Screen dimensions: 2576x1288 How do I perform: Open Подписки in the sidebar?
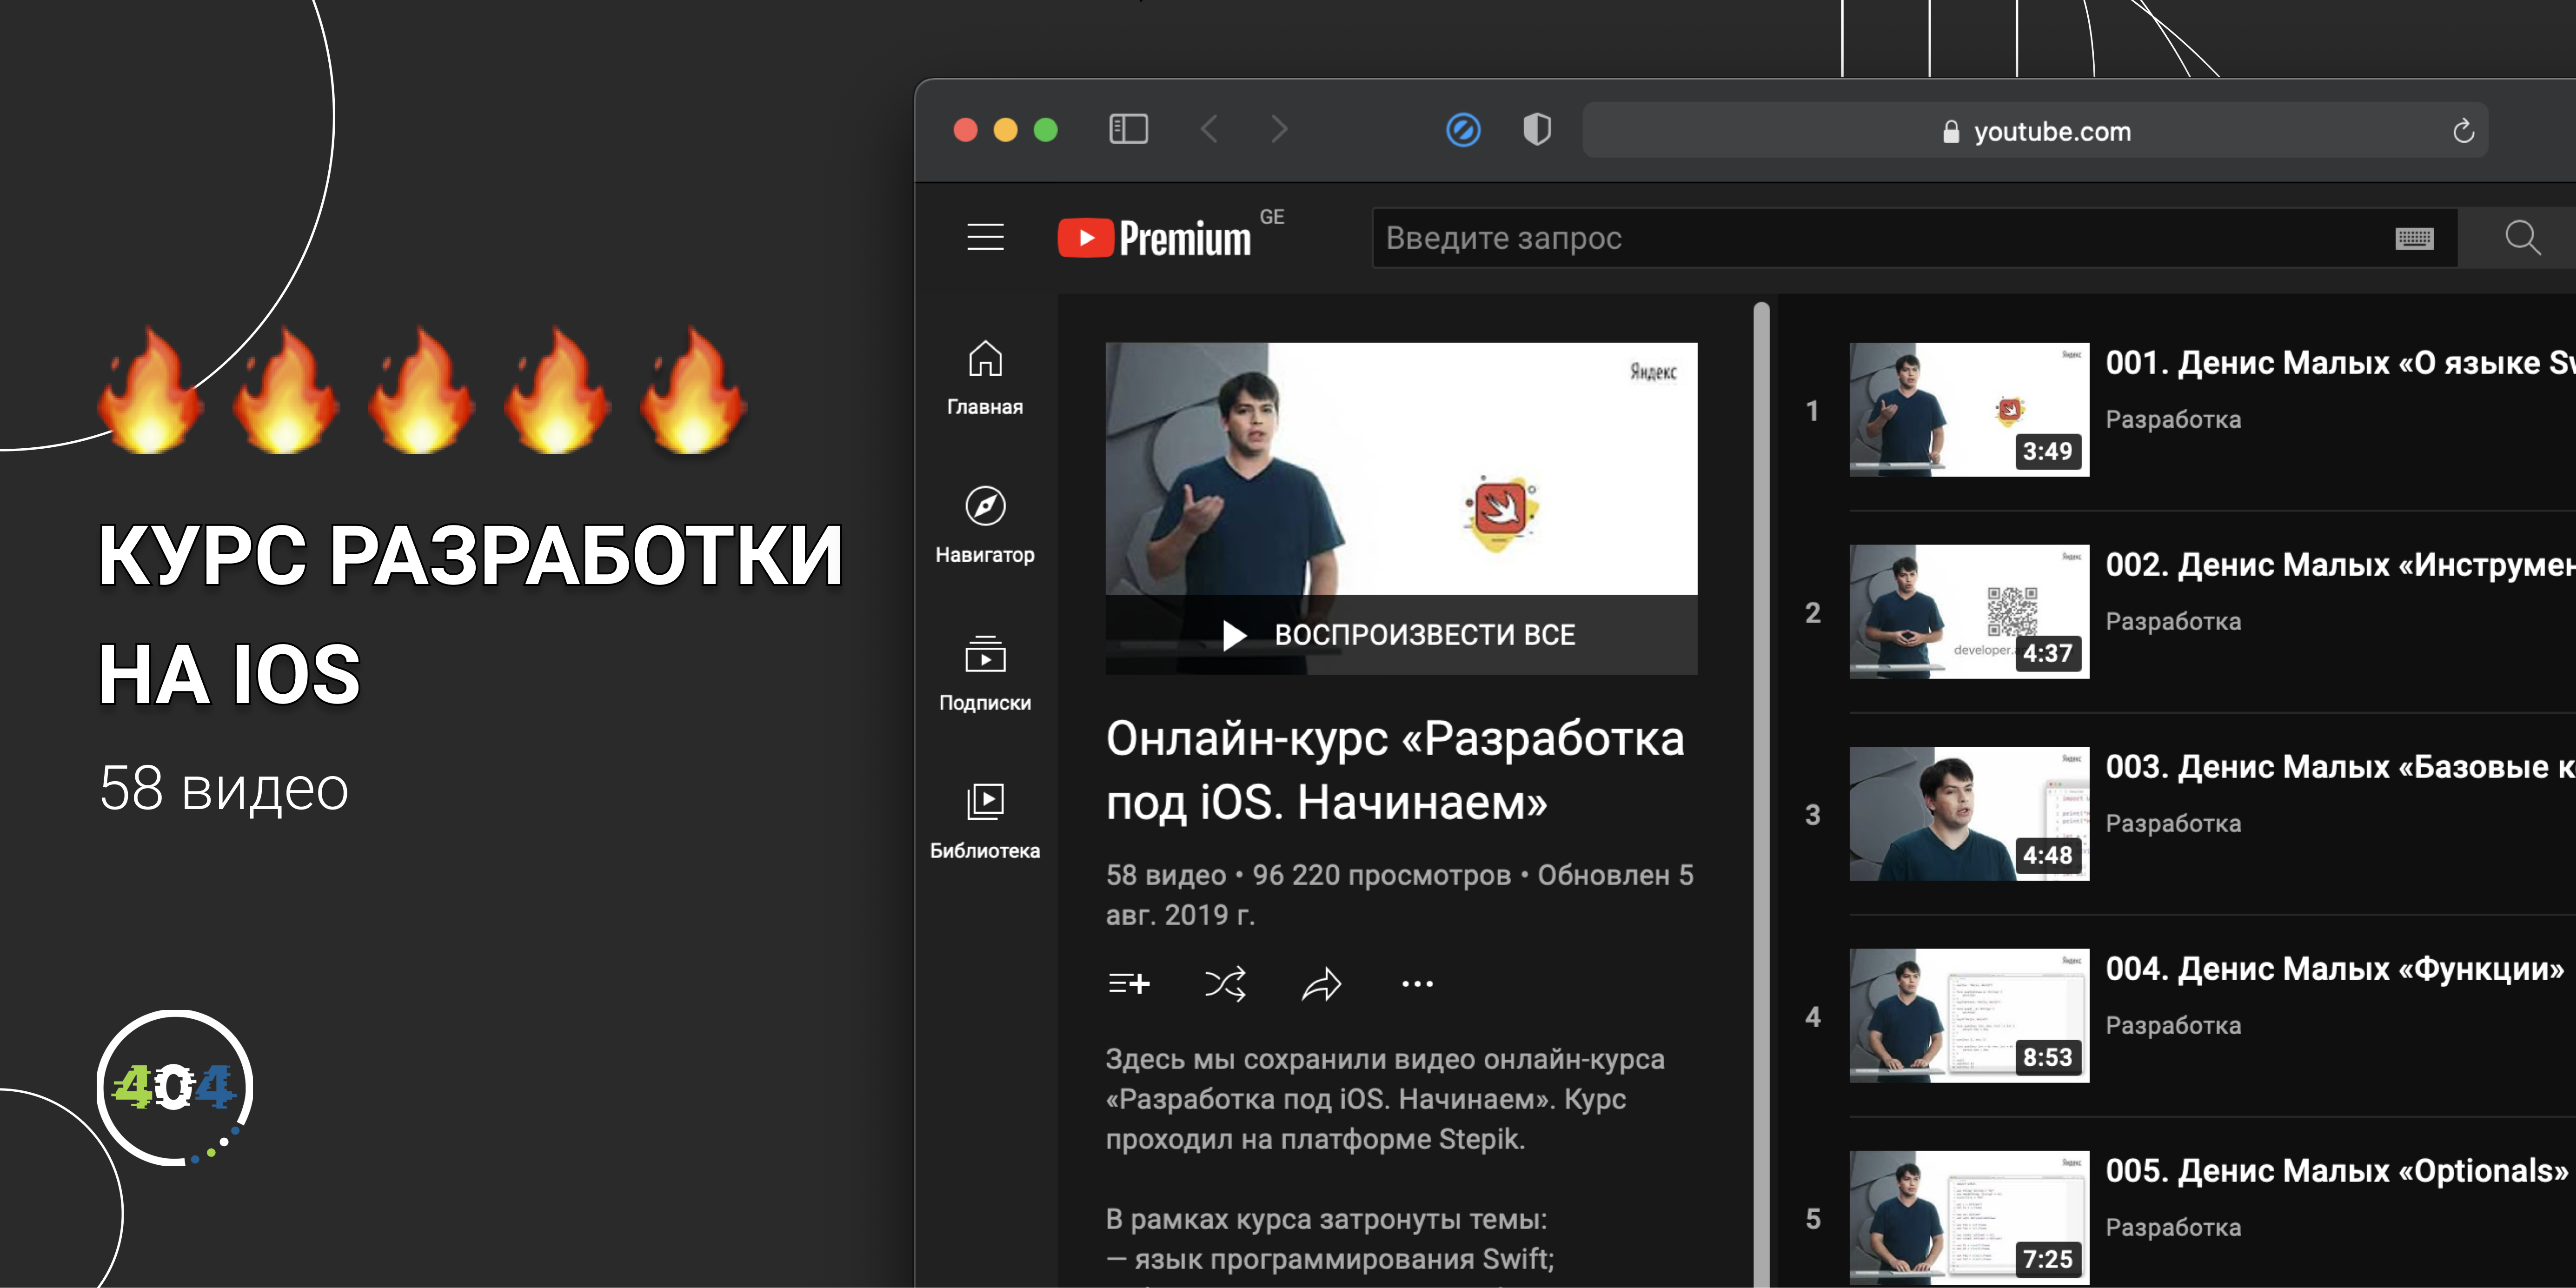[985, 674]
